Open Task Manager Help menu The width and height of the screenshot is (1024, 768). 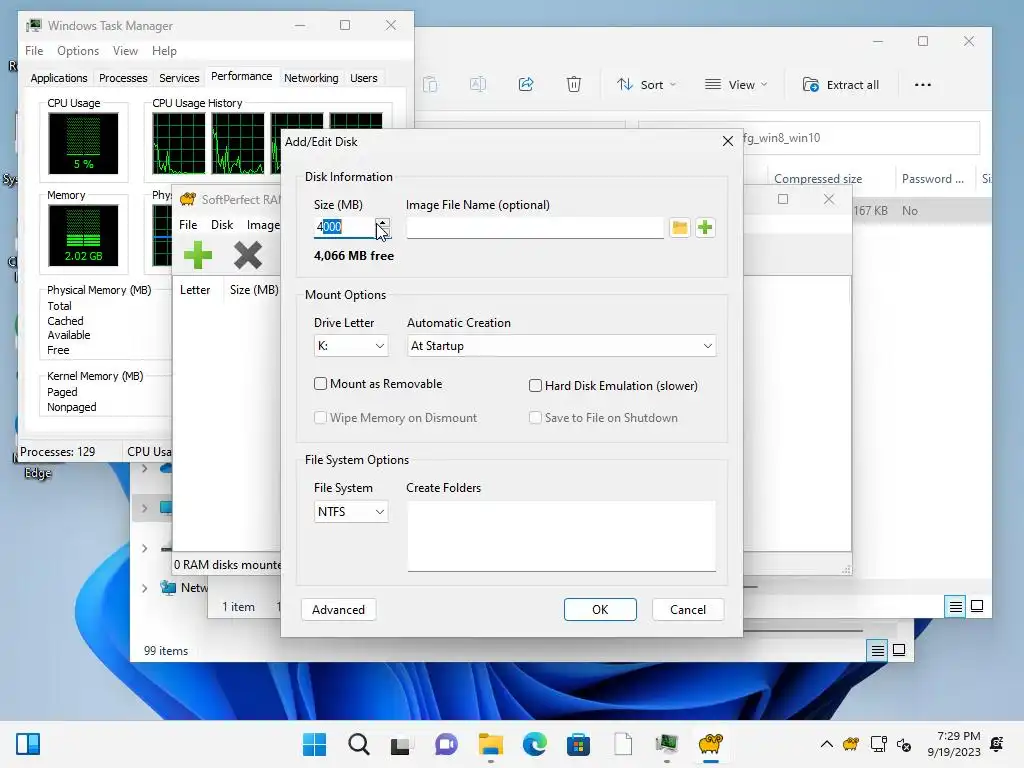(164, 51)
